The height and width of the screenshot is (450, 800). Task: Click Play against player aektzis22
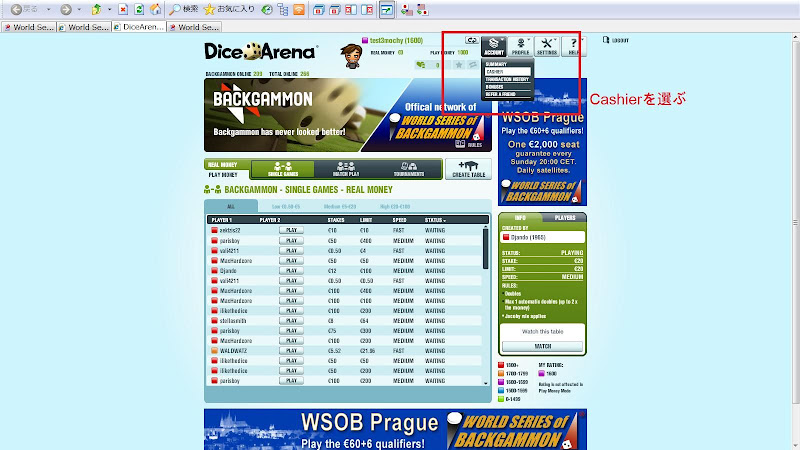pos(291,230)
